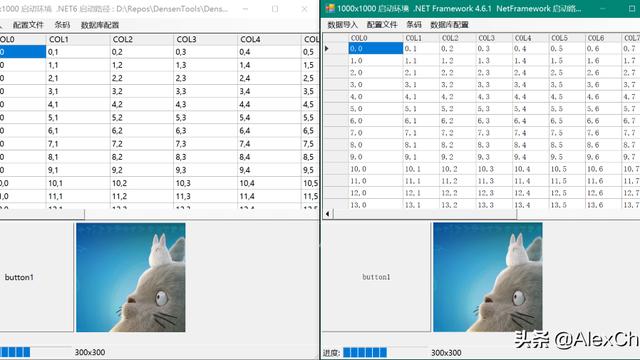This screenshot has height=360, width=640.
Task: Open 数据库配置 menu in right .NET Framework window
Action: tap(449, 25)
